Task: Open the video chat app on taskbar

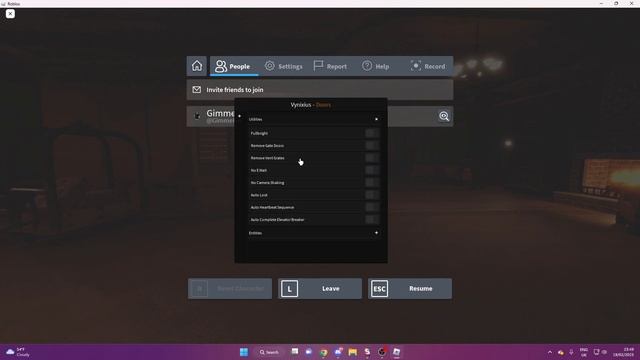Action: [309, 352]
